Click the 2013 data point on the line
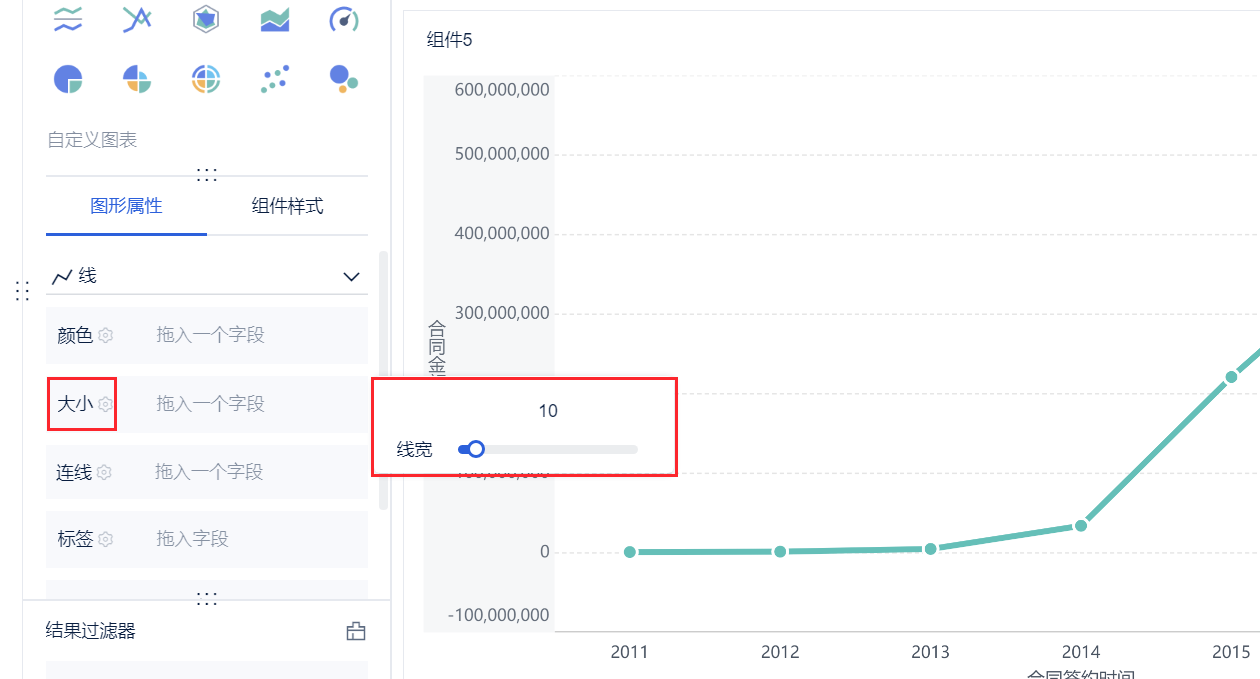 tap(930, 548)
